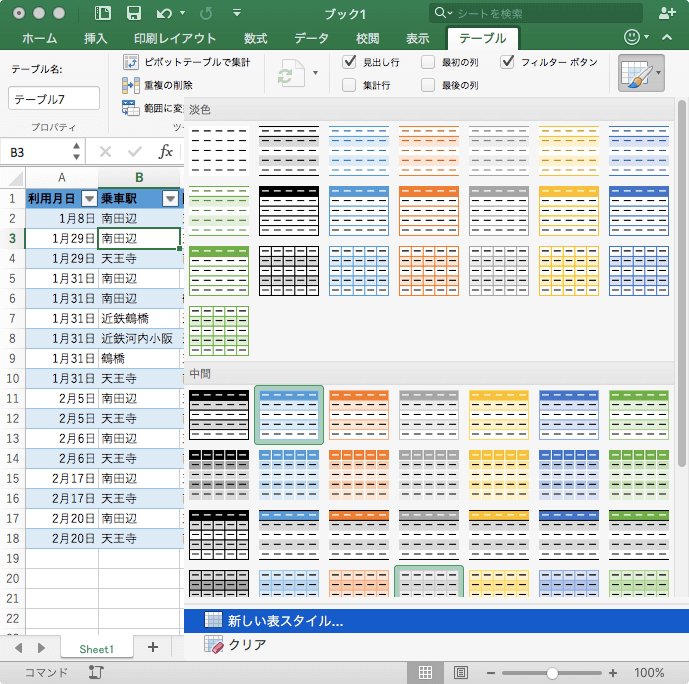Screen dimensions: 689x684
Task: Click the zoom in plus icon
Action: point(613,673)
